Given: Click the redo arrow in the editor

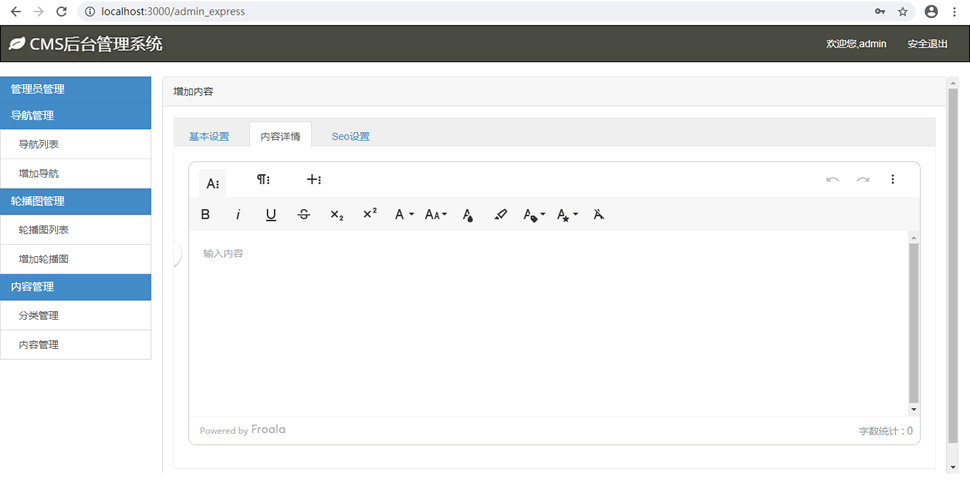Looking at the screenshot, I should 863,179.
